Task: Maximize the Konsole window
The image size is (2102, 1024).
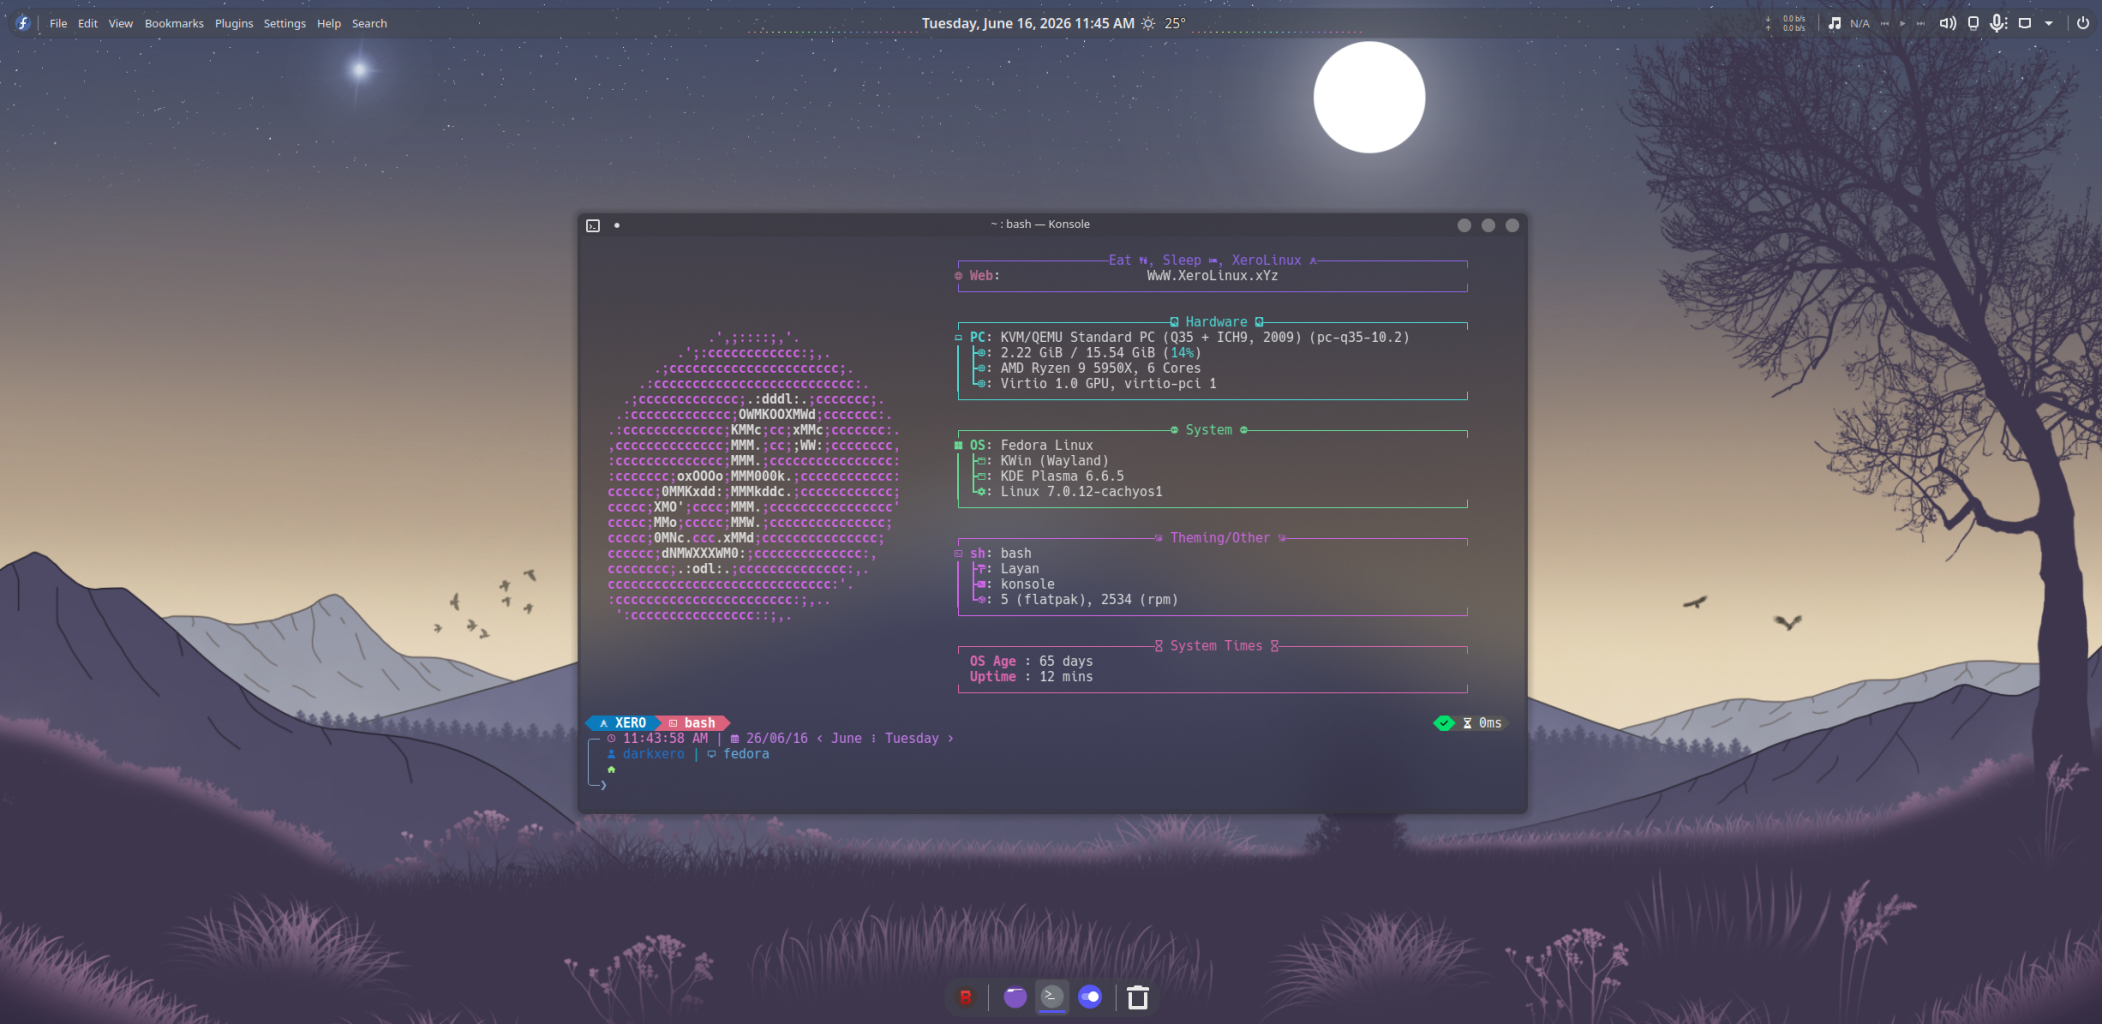Action: [x=1488, y=225]
